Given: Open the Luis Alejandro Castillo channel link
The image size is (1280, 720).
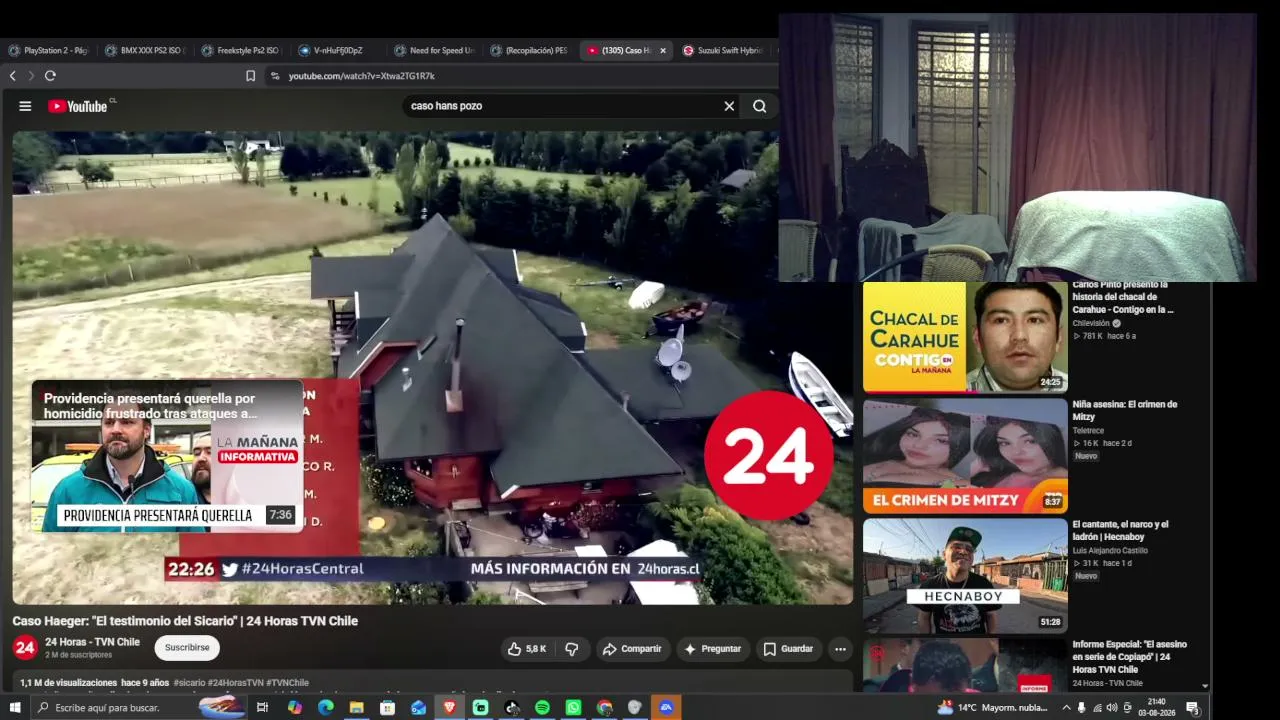Looking at the screenshot, I should point(1110,551).
